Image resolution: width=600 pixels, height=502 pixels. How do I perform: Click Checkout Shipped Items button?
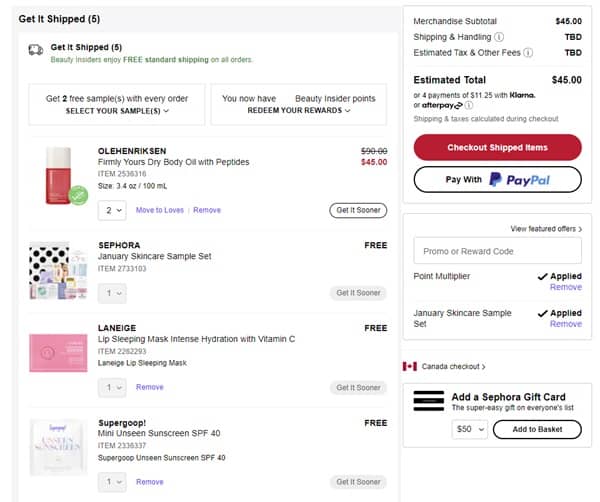[497, 147]
